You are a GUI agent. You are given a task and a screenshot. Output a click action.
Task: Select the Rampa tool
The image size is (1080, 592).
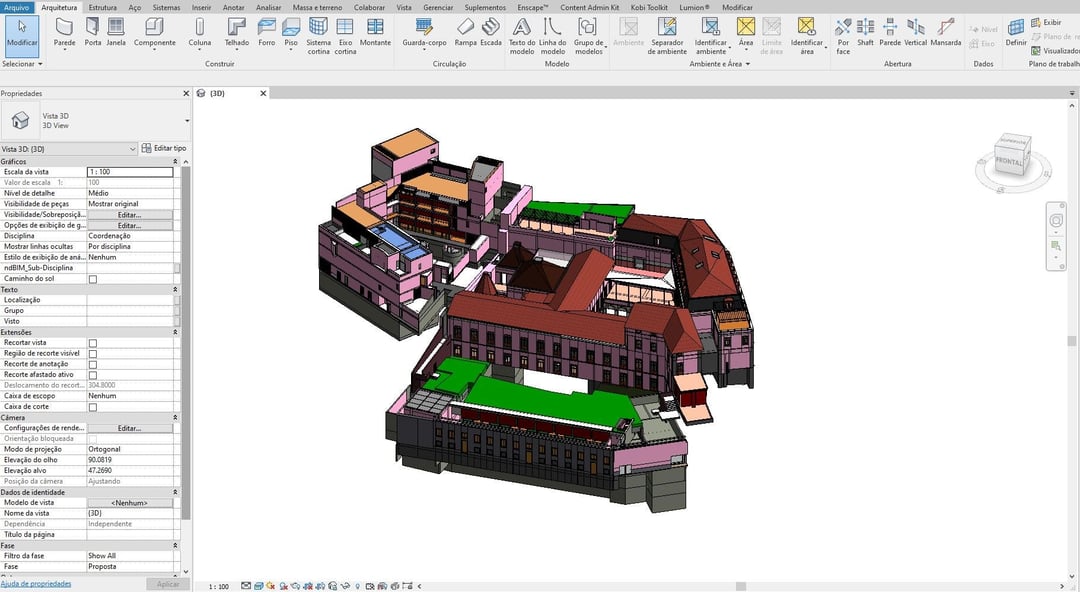(466, 33)
